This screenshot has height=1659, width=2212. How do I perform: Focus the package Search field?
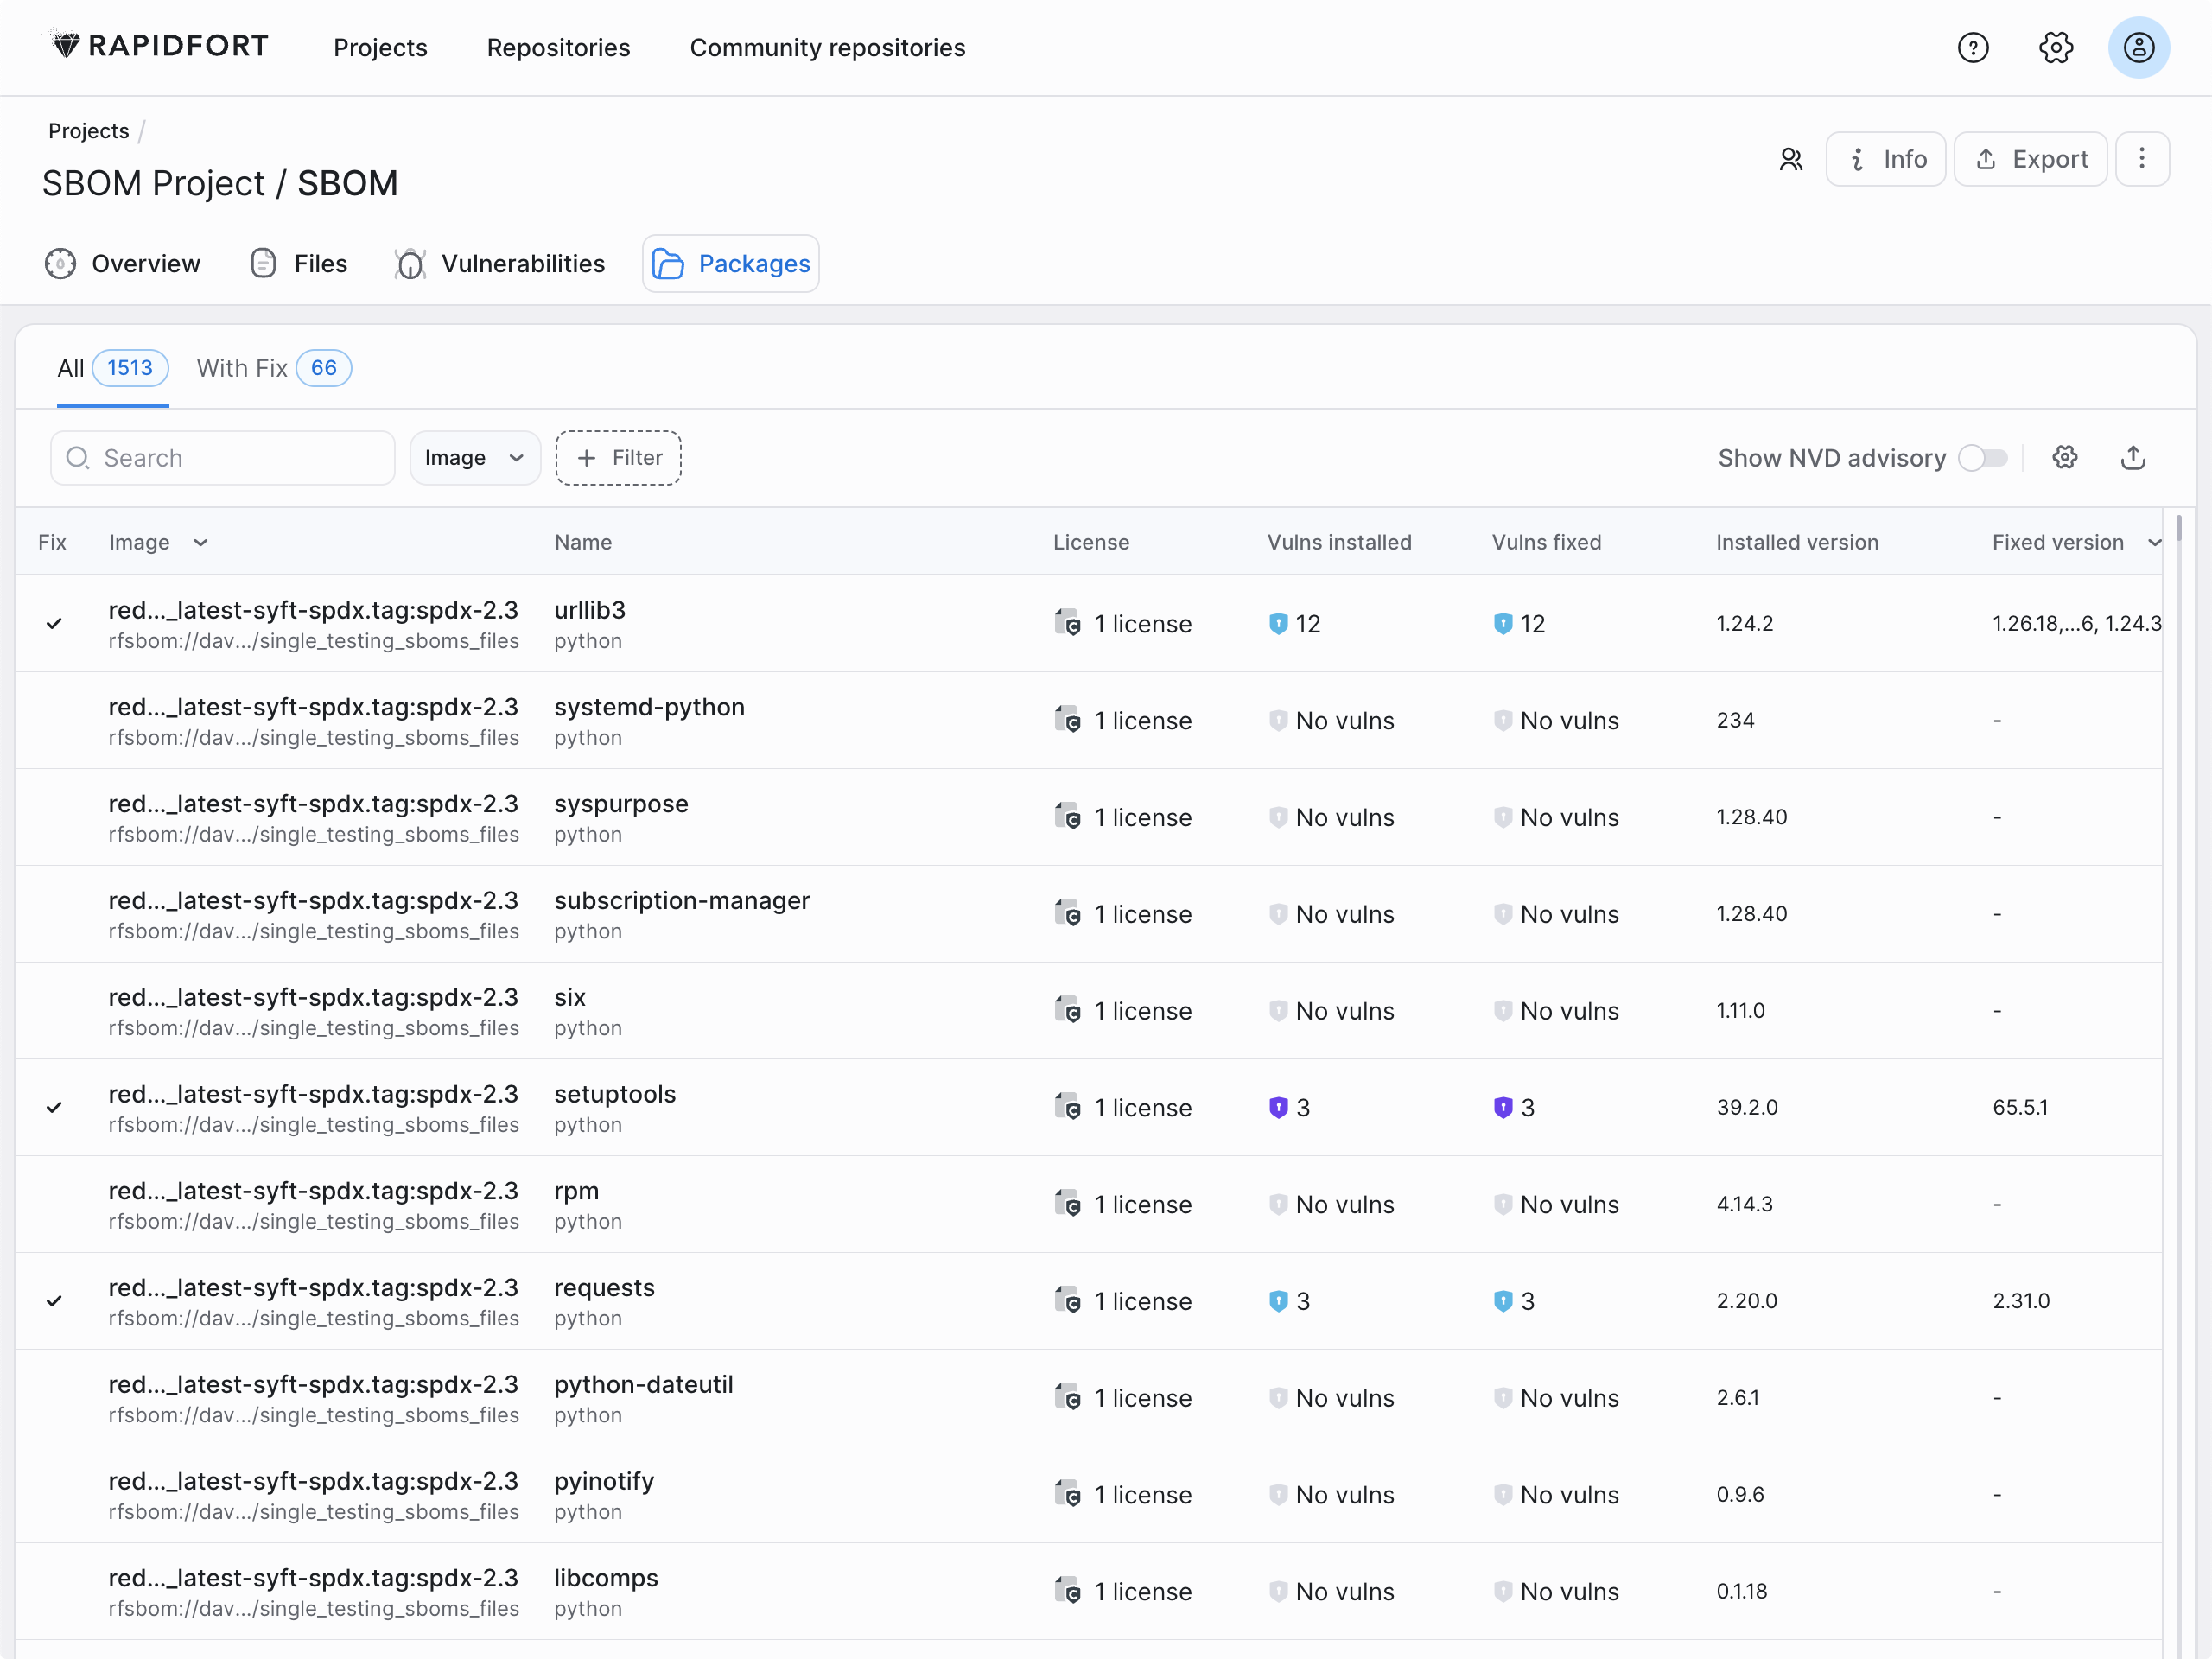[x=222, y=457]
